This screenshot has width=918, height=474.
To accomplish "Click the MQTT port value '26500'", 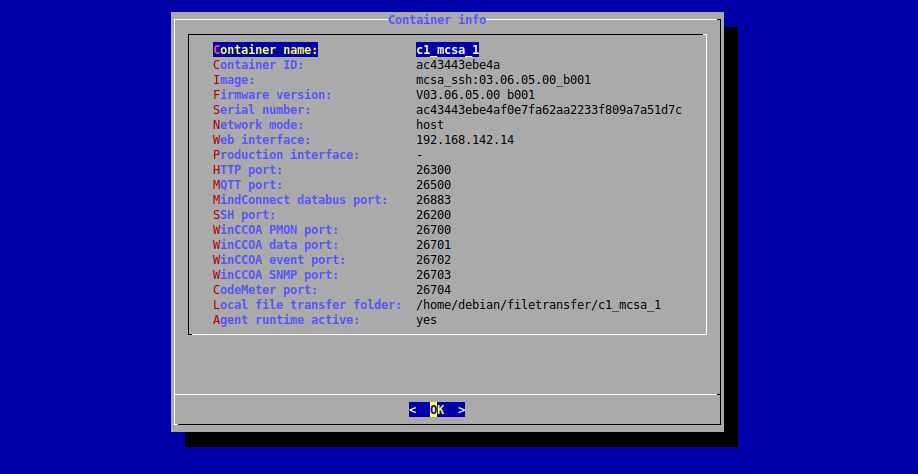I will 433,185.
